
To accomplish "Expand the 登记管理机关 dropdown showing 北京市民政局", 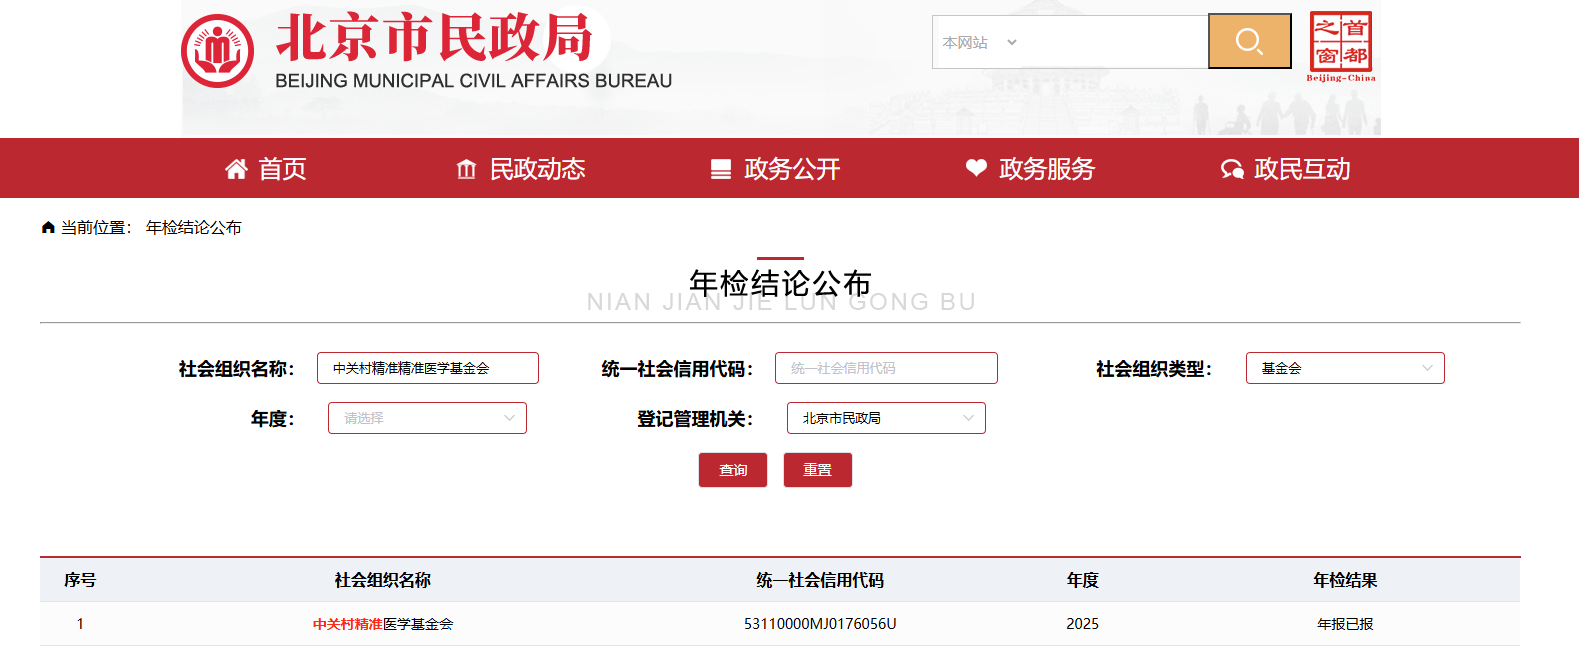I will tap(886, 418).
